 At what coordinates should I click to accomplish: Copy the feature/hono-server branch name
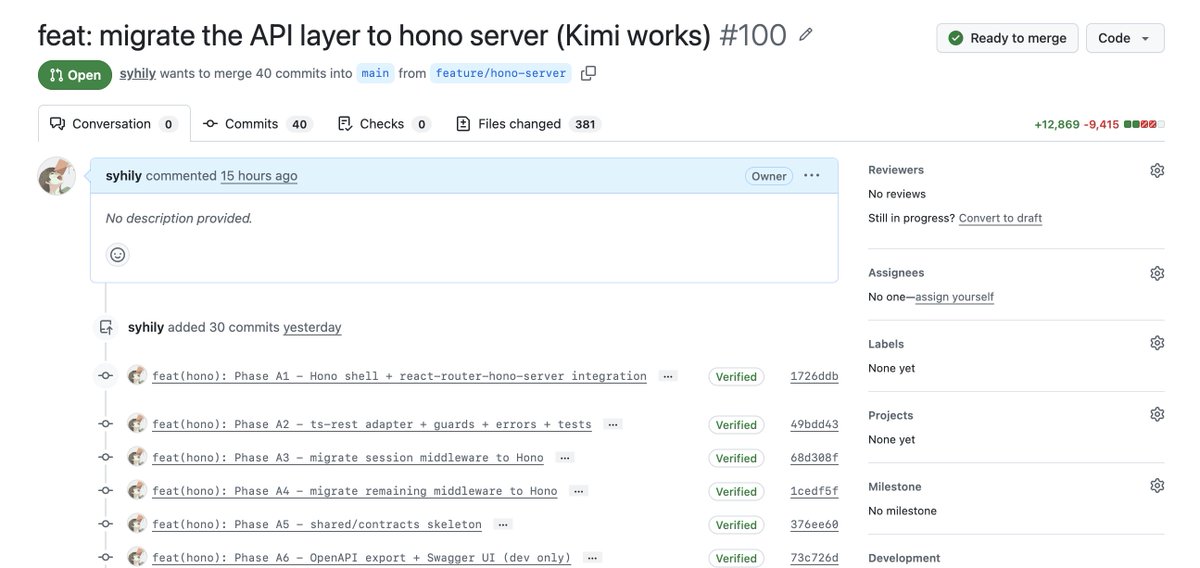pyautogui.click(x=588, y=73)
